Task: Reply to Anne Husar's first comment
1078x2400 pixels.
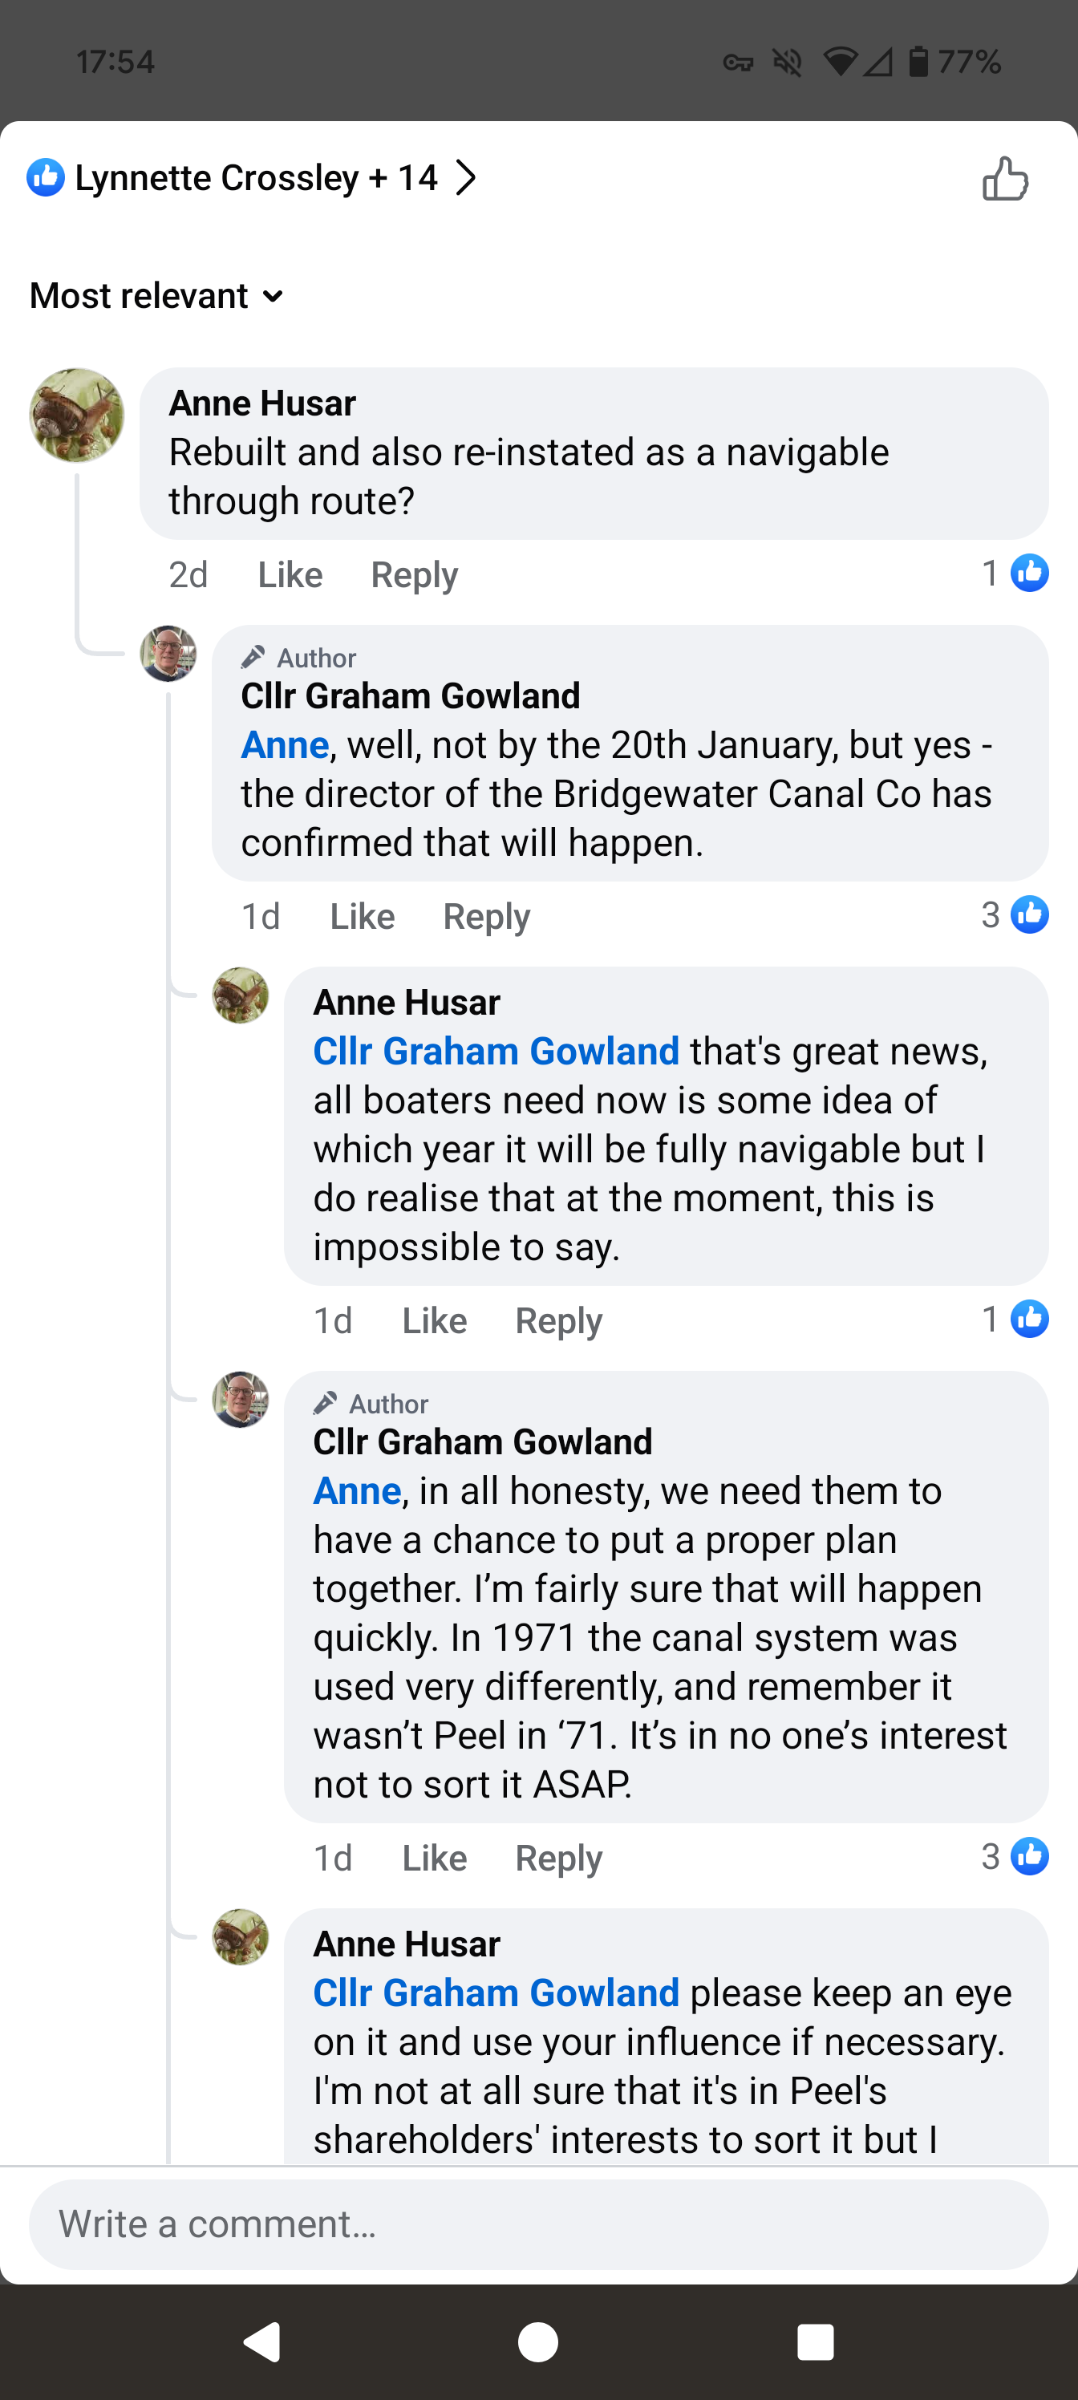Action: 414,575
